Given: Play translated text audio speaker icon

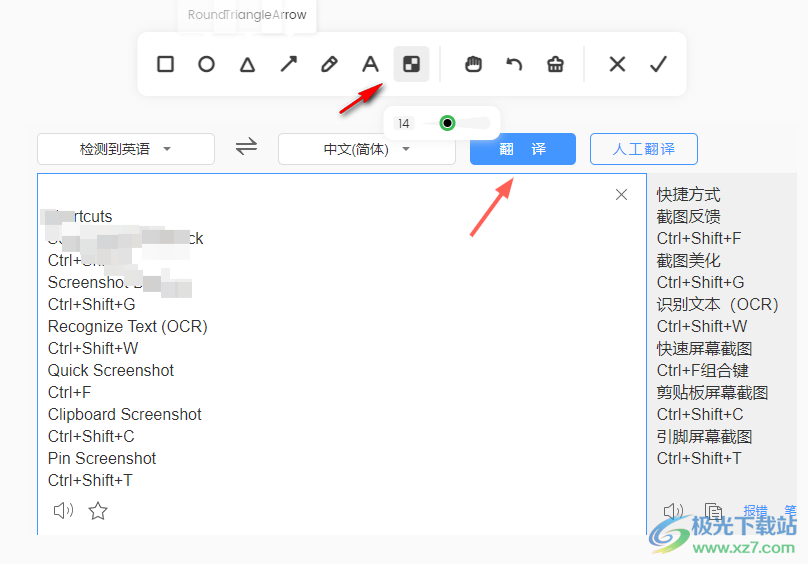Looking at the screenshot, I should coord(673,510).
